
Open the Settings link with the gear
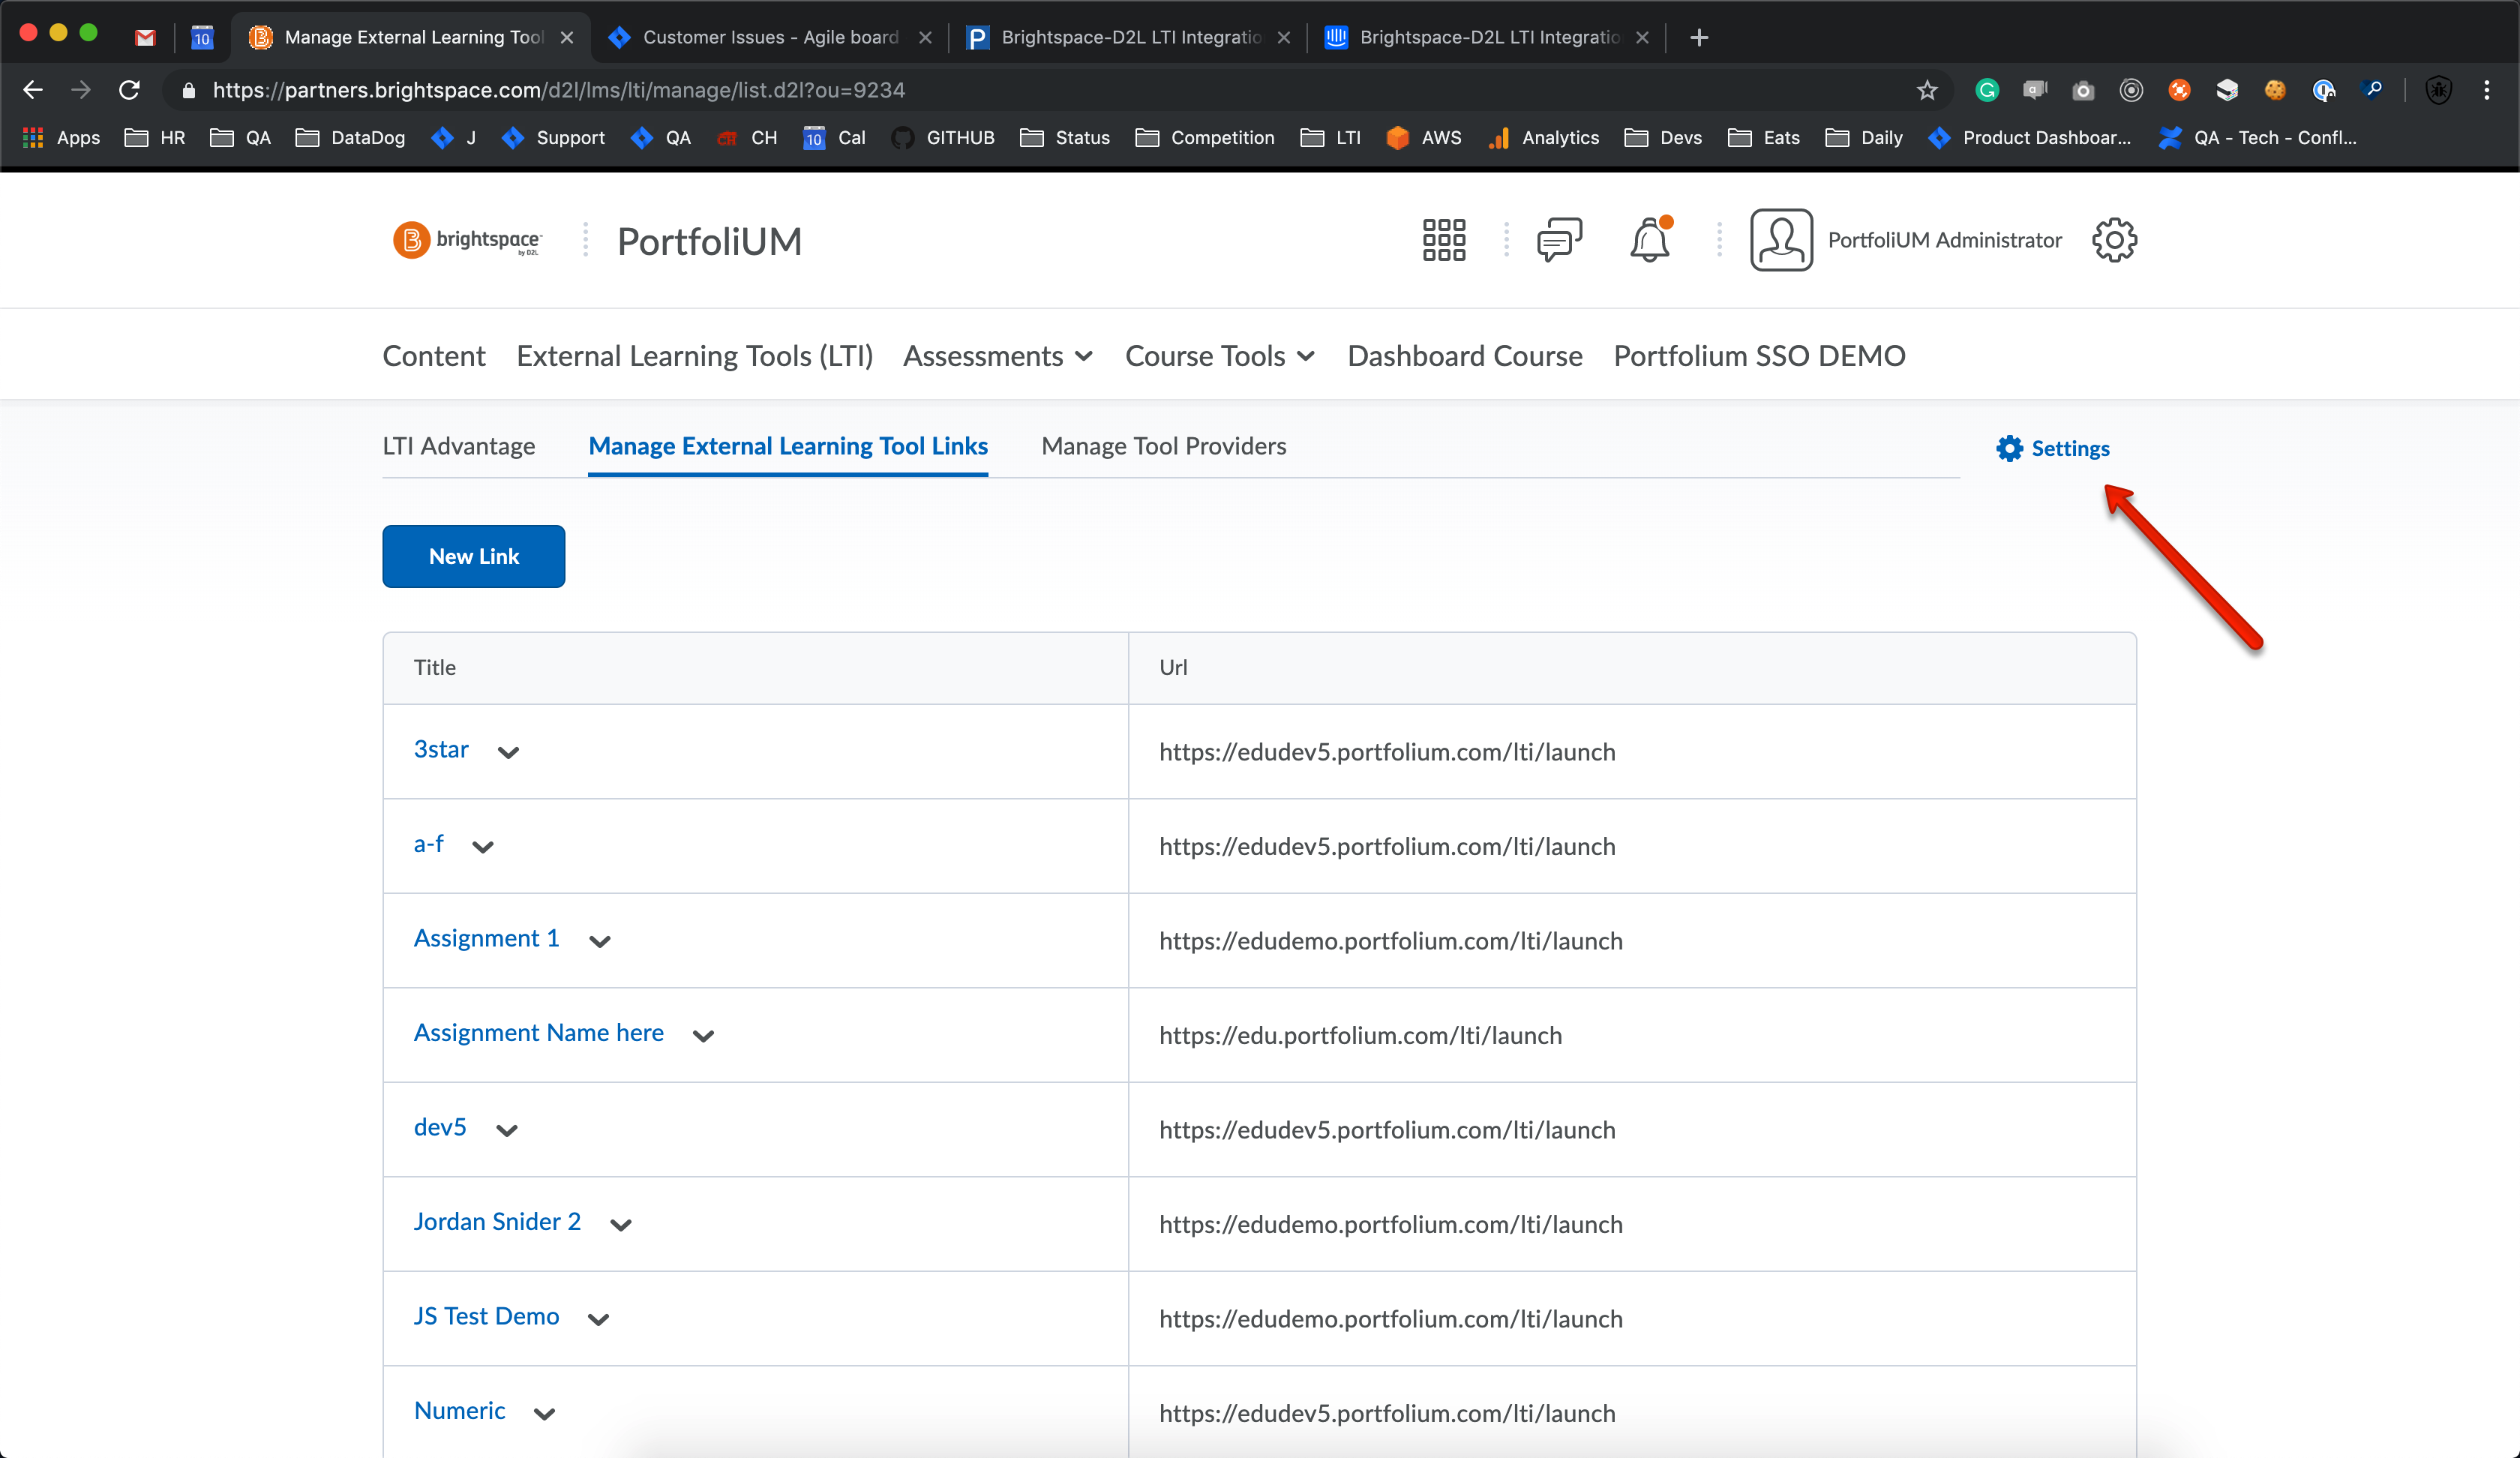pyautogui.click(x=2054, y=448)
